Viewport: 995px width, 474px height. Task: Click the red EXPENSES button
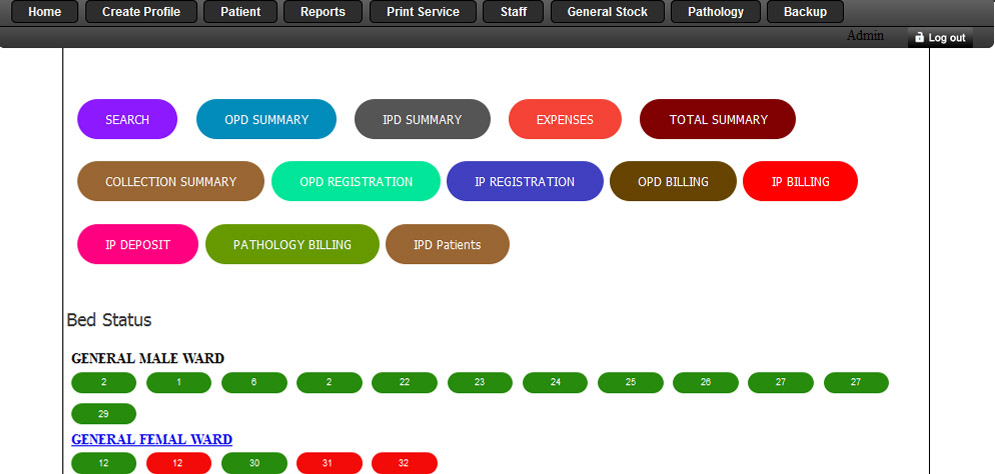[564, 119]
